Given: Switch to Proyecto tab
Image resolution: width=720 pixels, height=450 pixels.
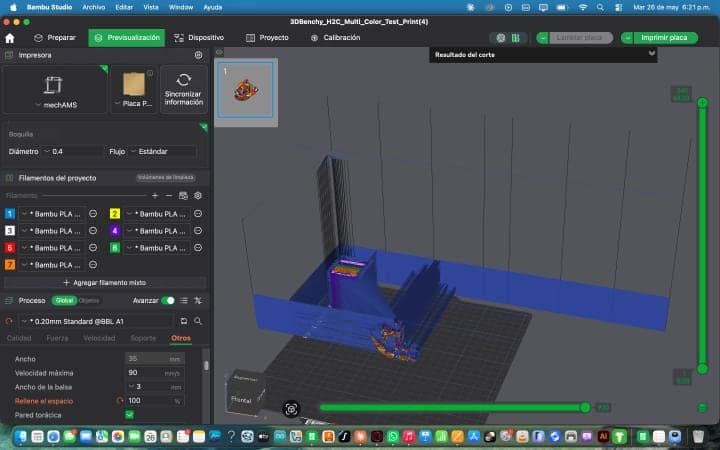Looking at the screenshot, I should [267, 38].
